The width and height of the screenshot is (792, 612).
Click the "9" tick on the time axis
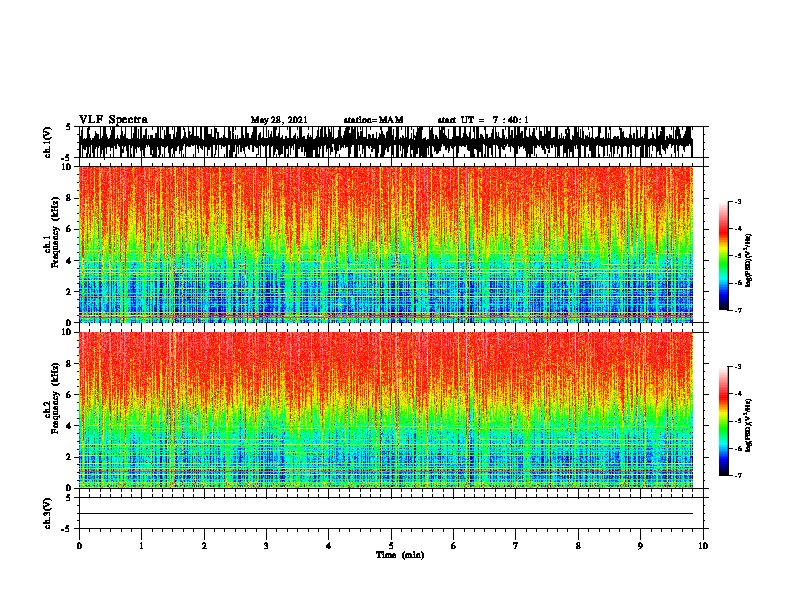(640, 546)
